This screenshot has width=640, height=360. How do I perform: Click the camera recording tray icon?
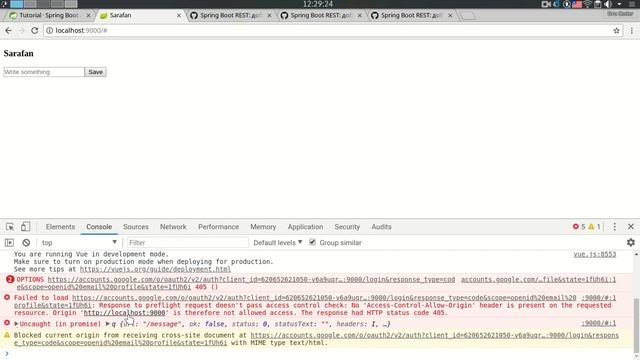click(x=546, y=4)
